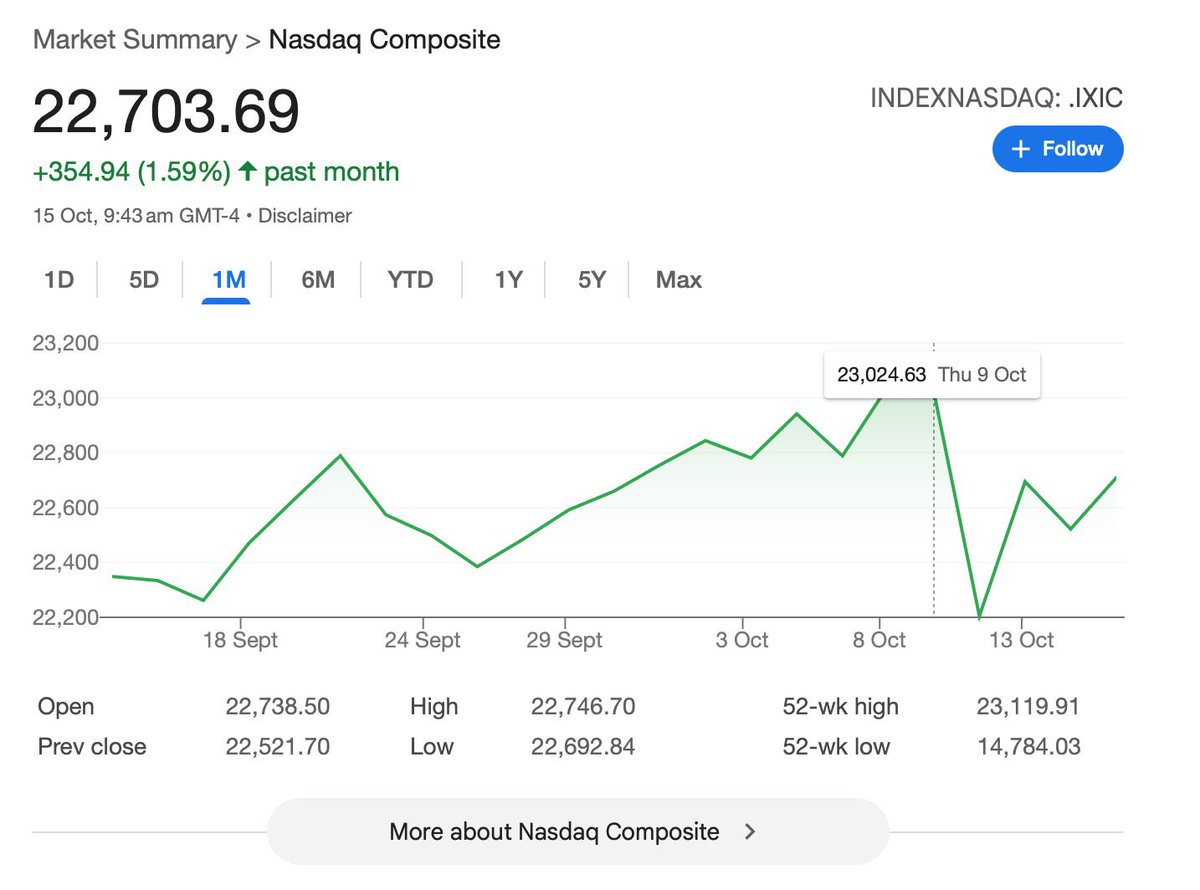Select the 5Y range tab
The image size is (1200, 890).
[592, 280]
